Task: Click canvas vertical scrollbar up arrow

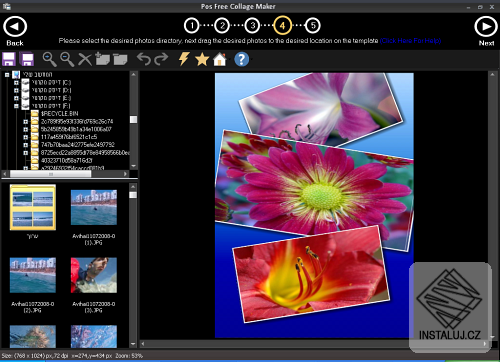Action: tap(492, 75)
